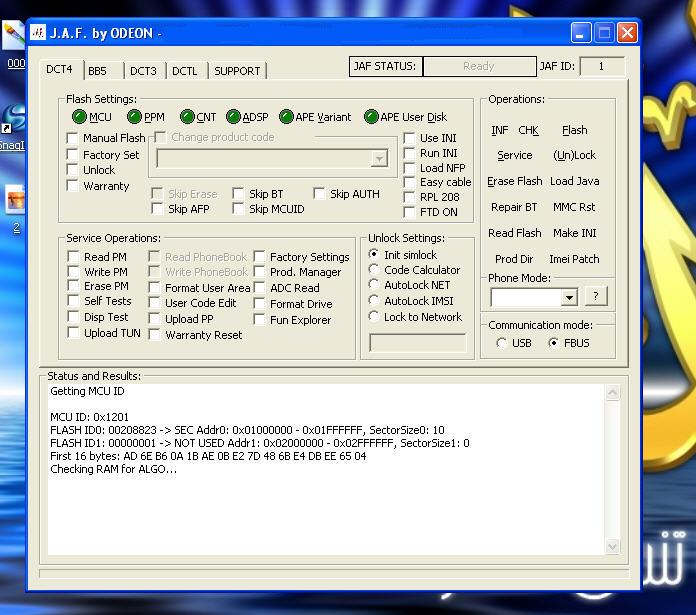
Task: Toggle the Skip AUTH checkbox
Action: (319, 193)
